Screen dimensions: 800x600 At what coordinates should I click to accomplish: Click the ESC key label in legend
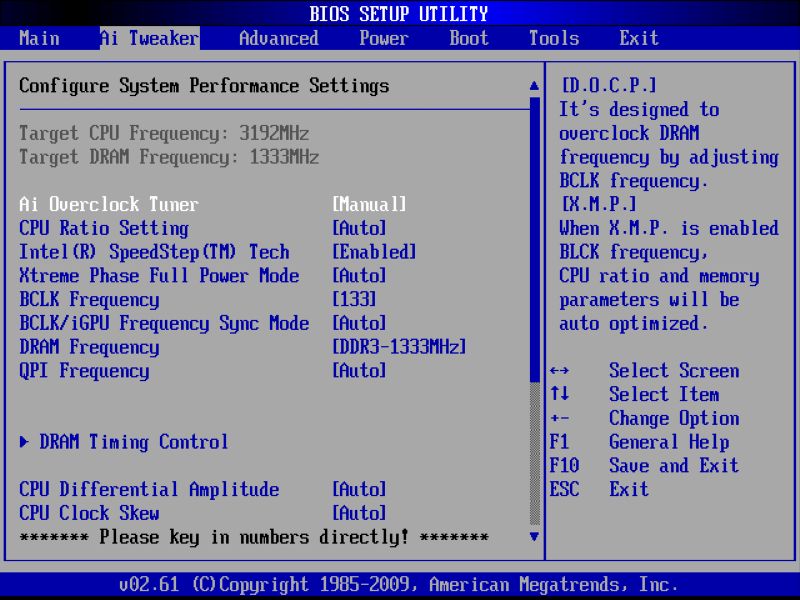[564, 489]
